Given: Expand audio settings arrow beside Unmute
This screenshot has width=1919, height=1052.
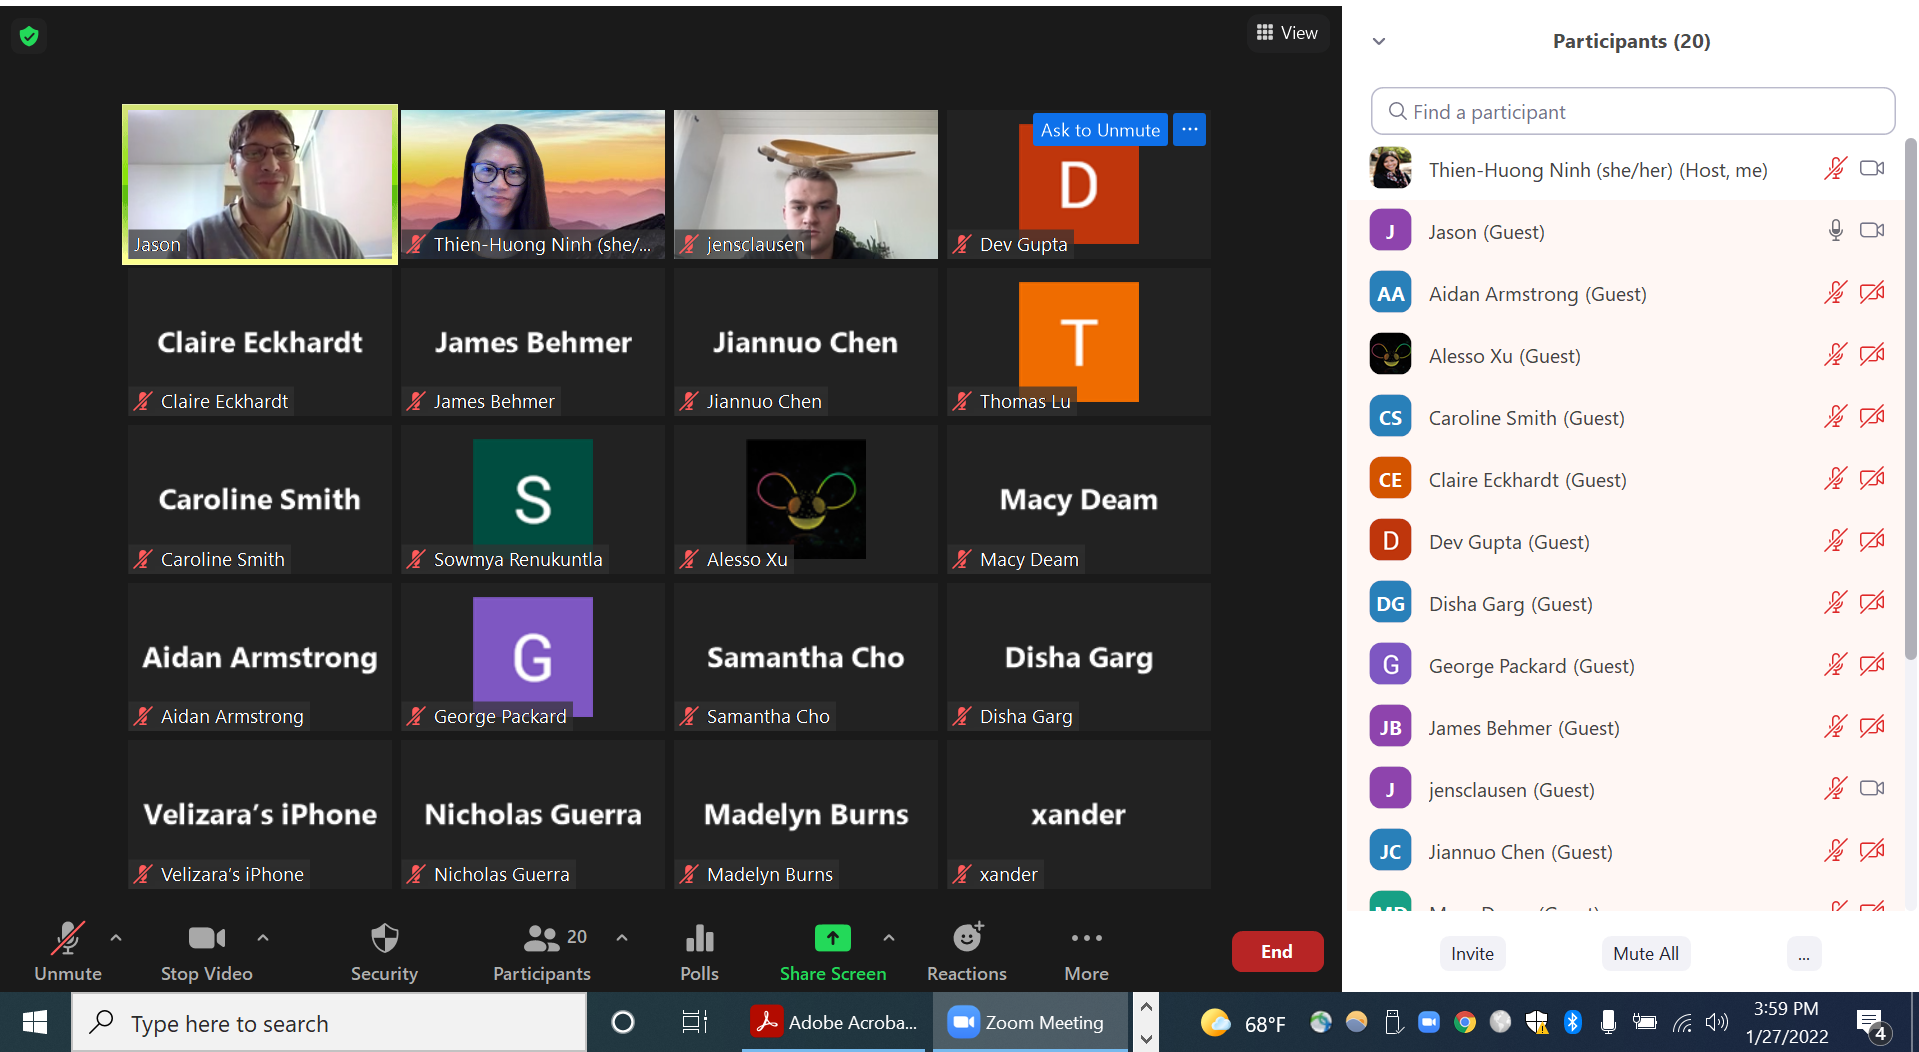Looking at the screenshot, I should pos(116,938).
